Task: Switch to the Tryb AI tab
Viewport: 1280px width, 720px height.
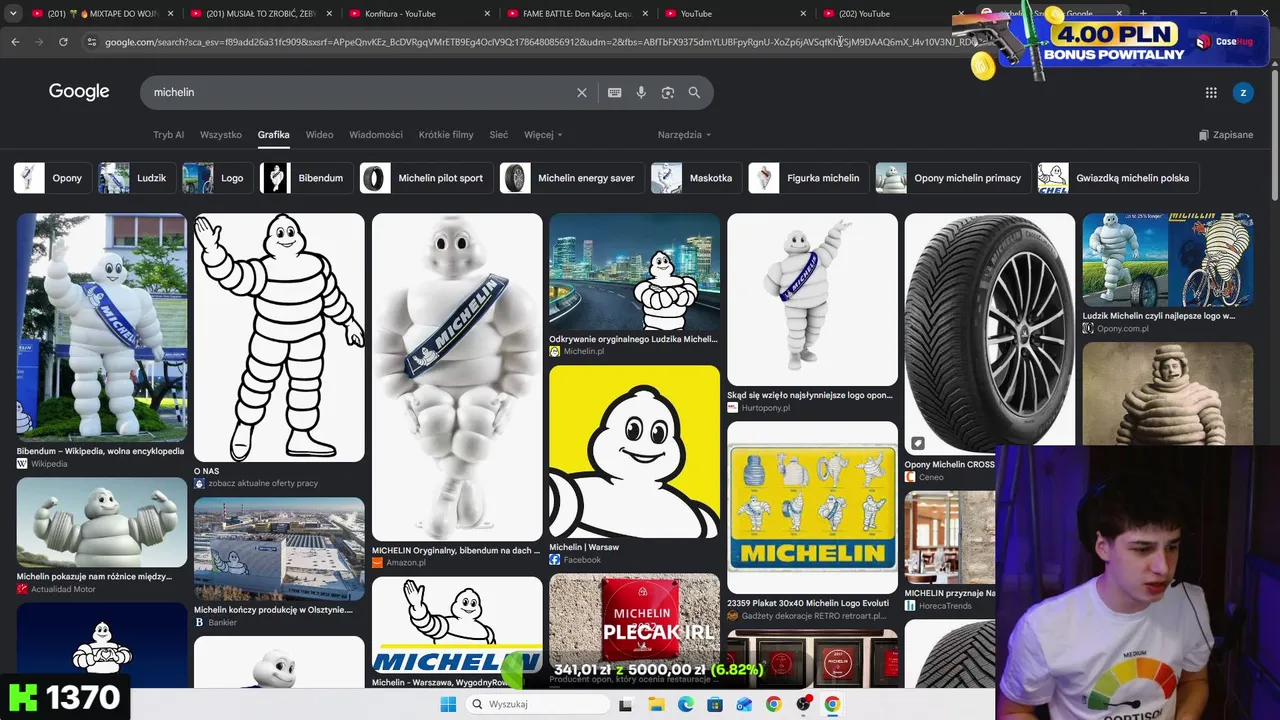Action: click(168, 135)
